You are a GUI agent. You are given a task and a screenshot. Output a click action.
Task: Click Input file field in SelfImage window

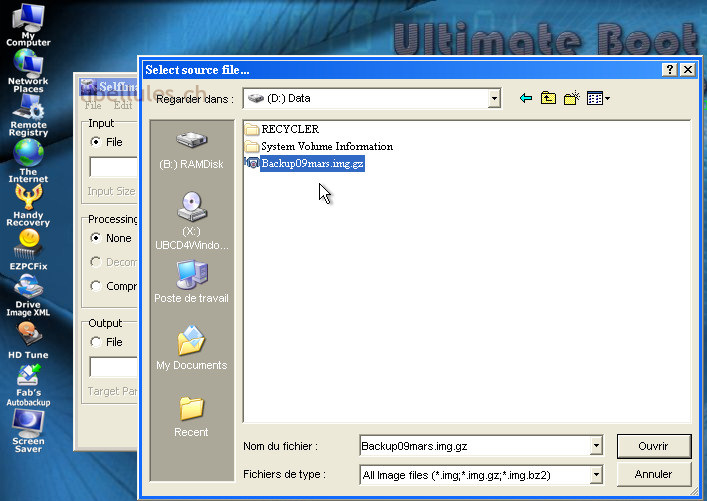click(x=113, y=167)
